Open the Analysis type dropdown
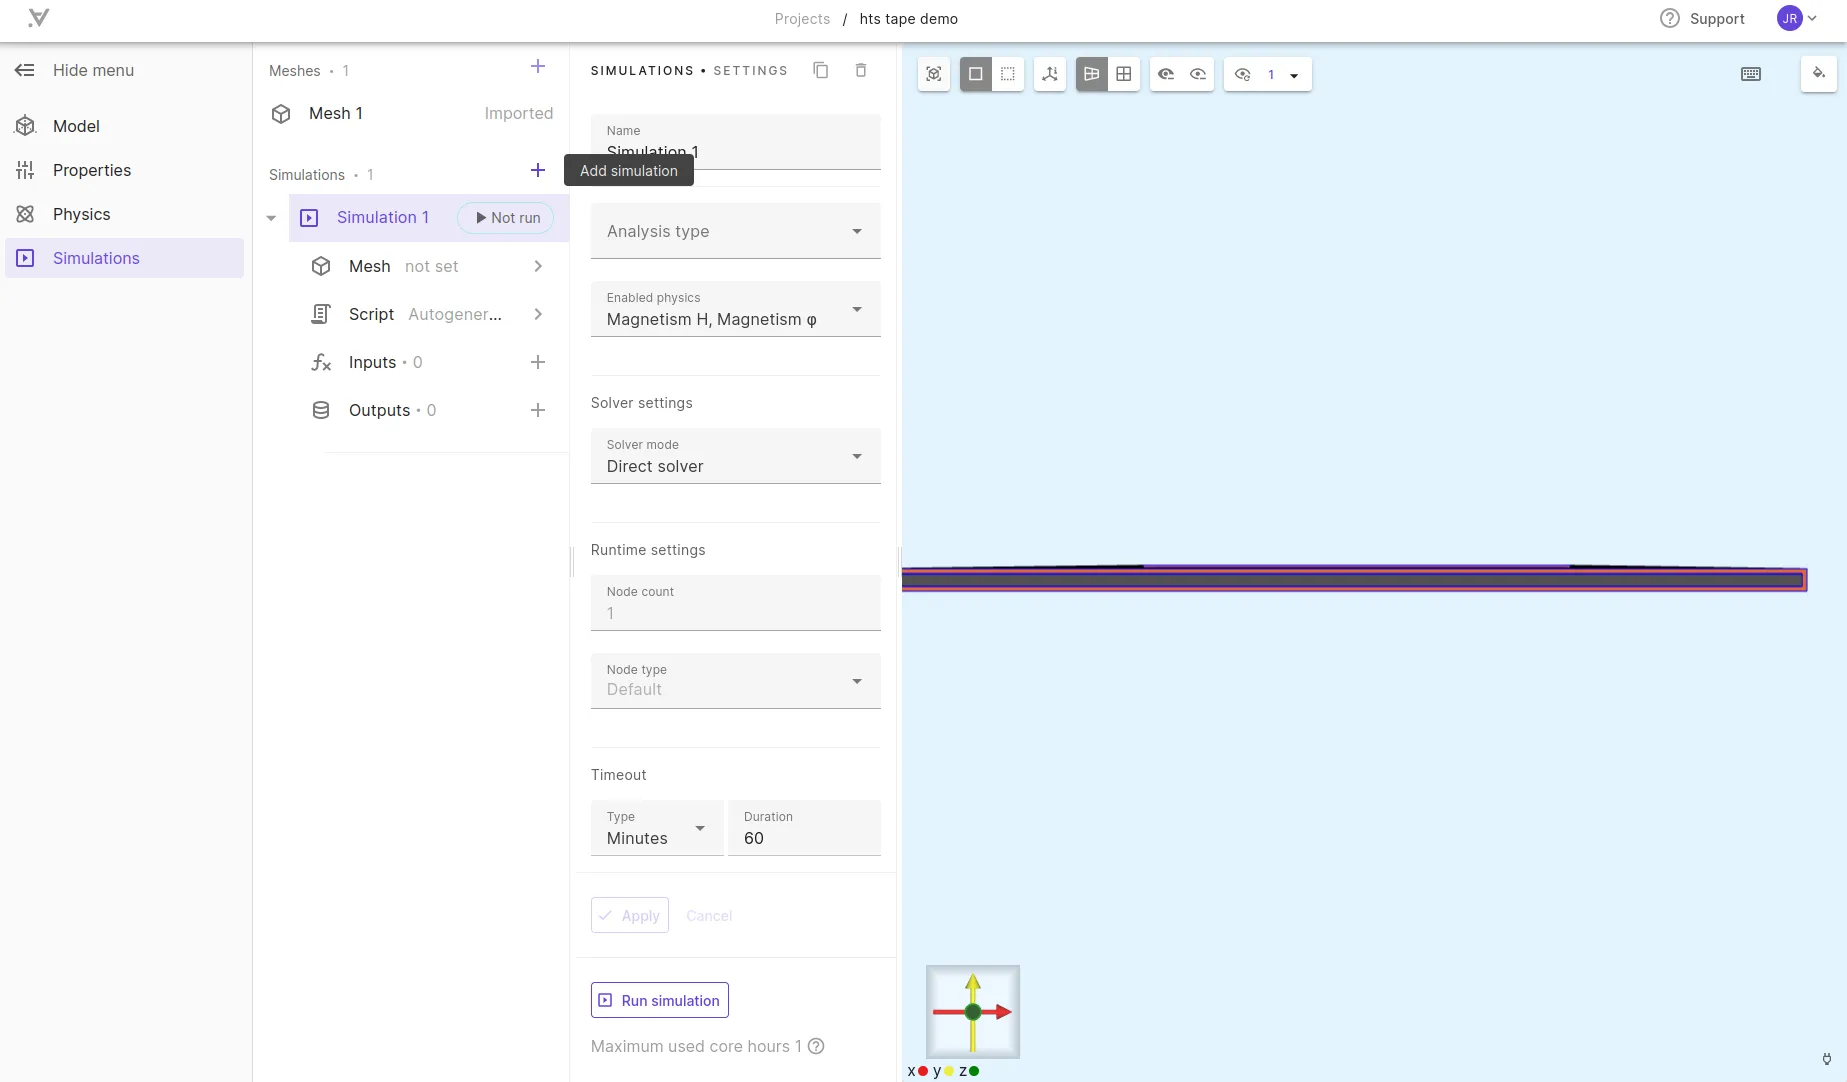This screenshot has width=1847, height=1082. click(736, 231)
